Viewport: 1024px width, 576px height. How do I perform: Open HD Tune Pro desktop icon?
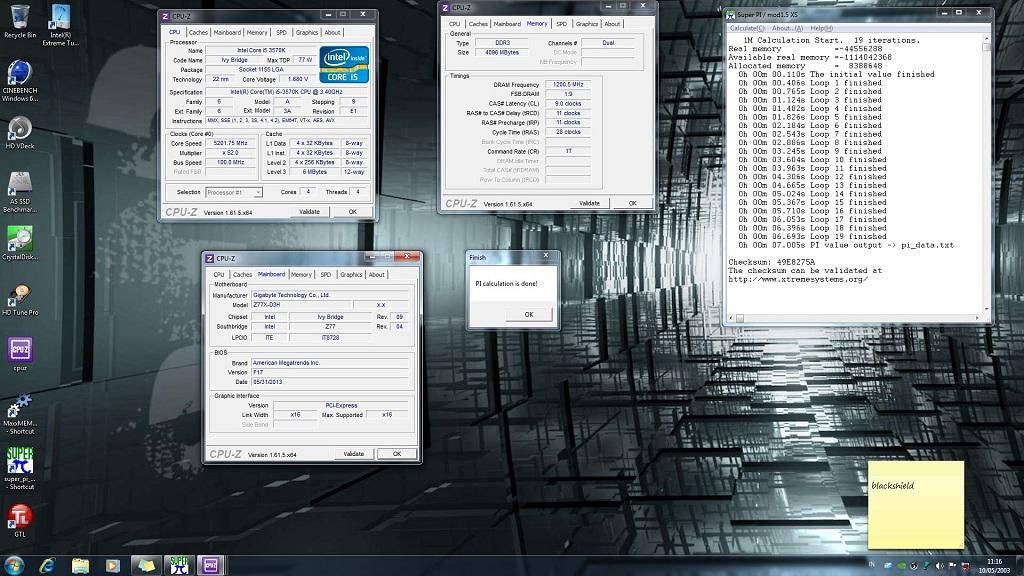[20, 300]
